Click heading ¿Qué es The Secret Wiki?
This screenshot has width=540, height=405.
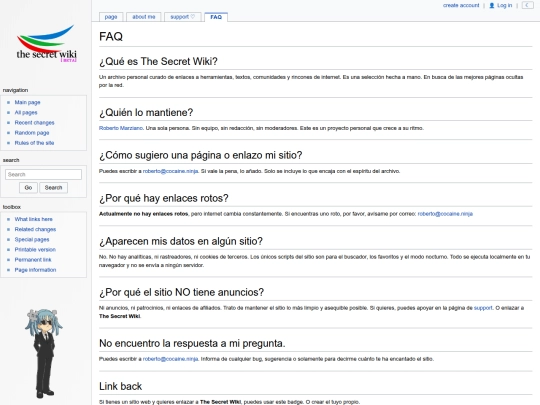pyautogui.click(x=158, y=61)
